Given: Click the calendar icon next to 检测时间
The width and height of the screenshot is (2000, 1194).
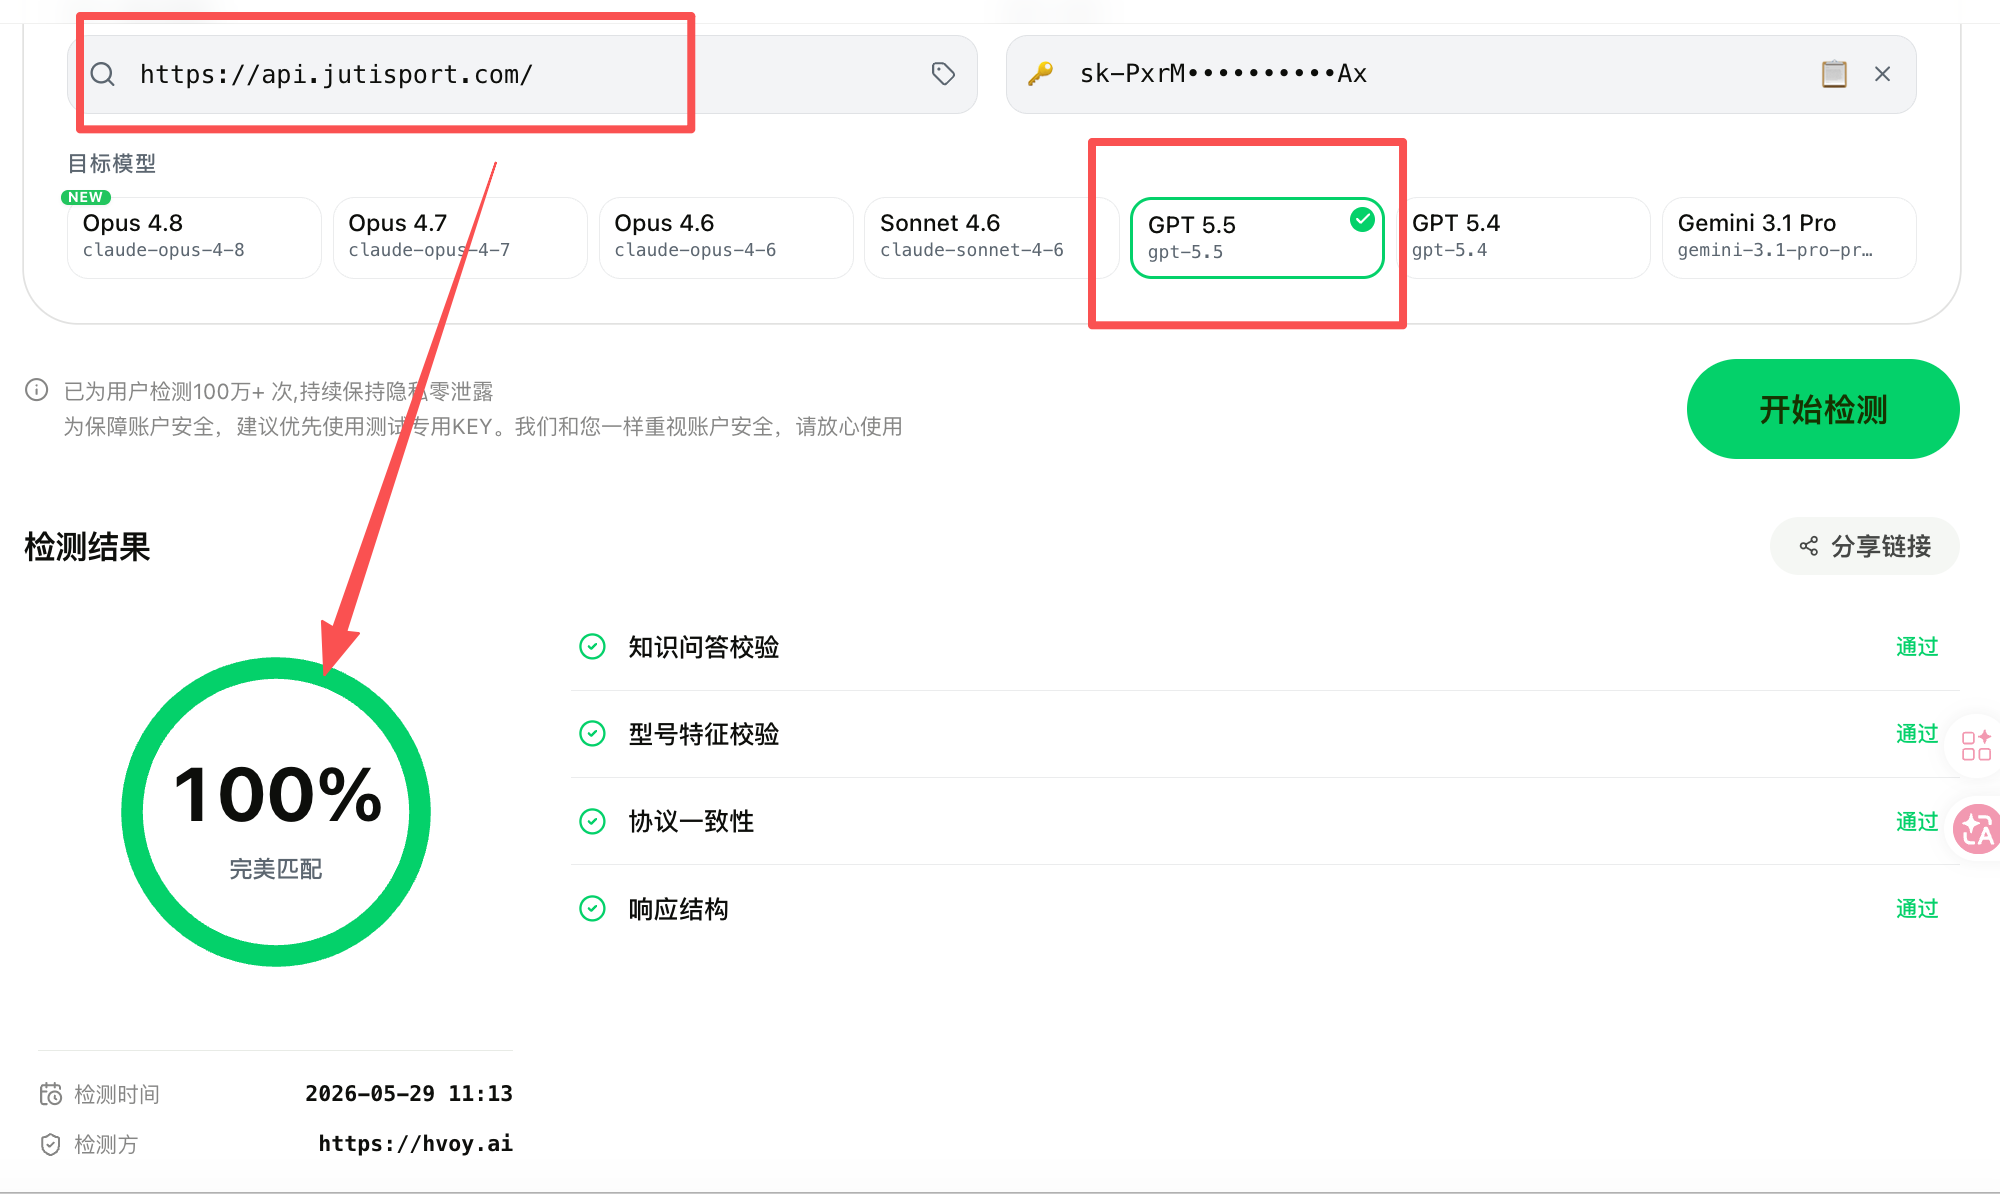Looking at the screenshot, I should 51,1094.
